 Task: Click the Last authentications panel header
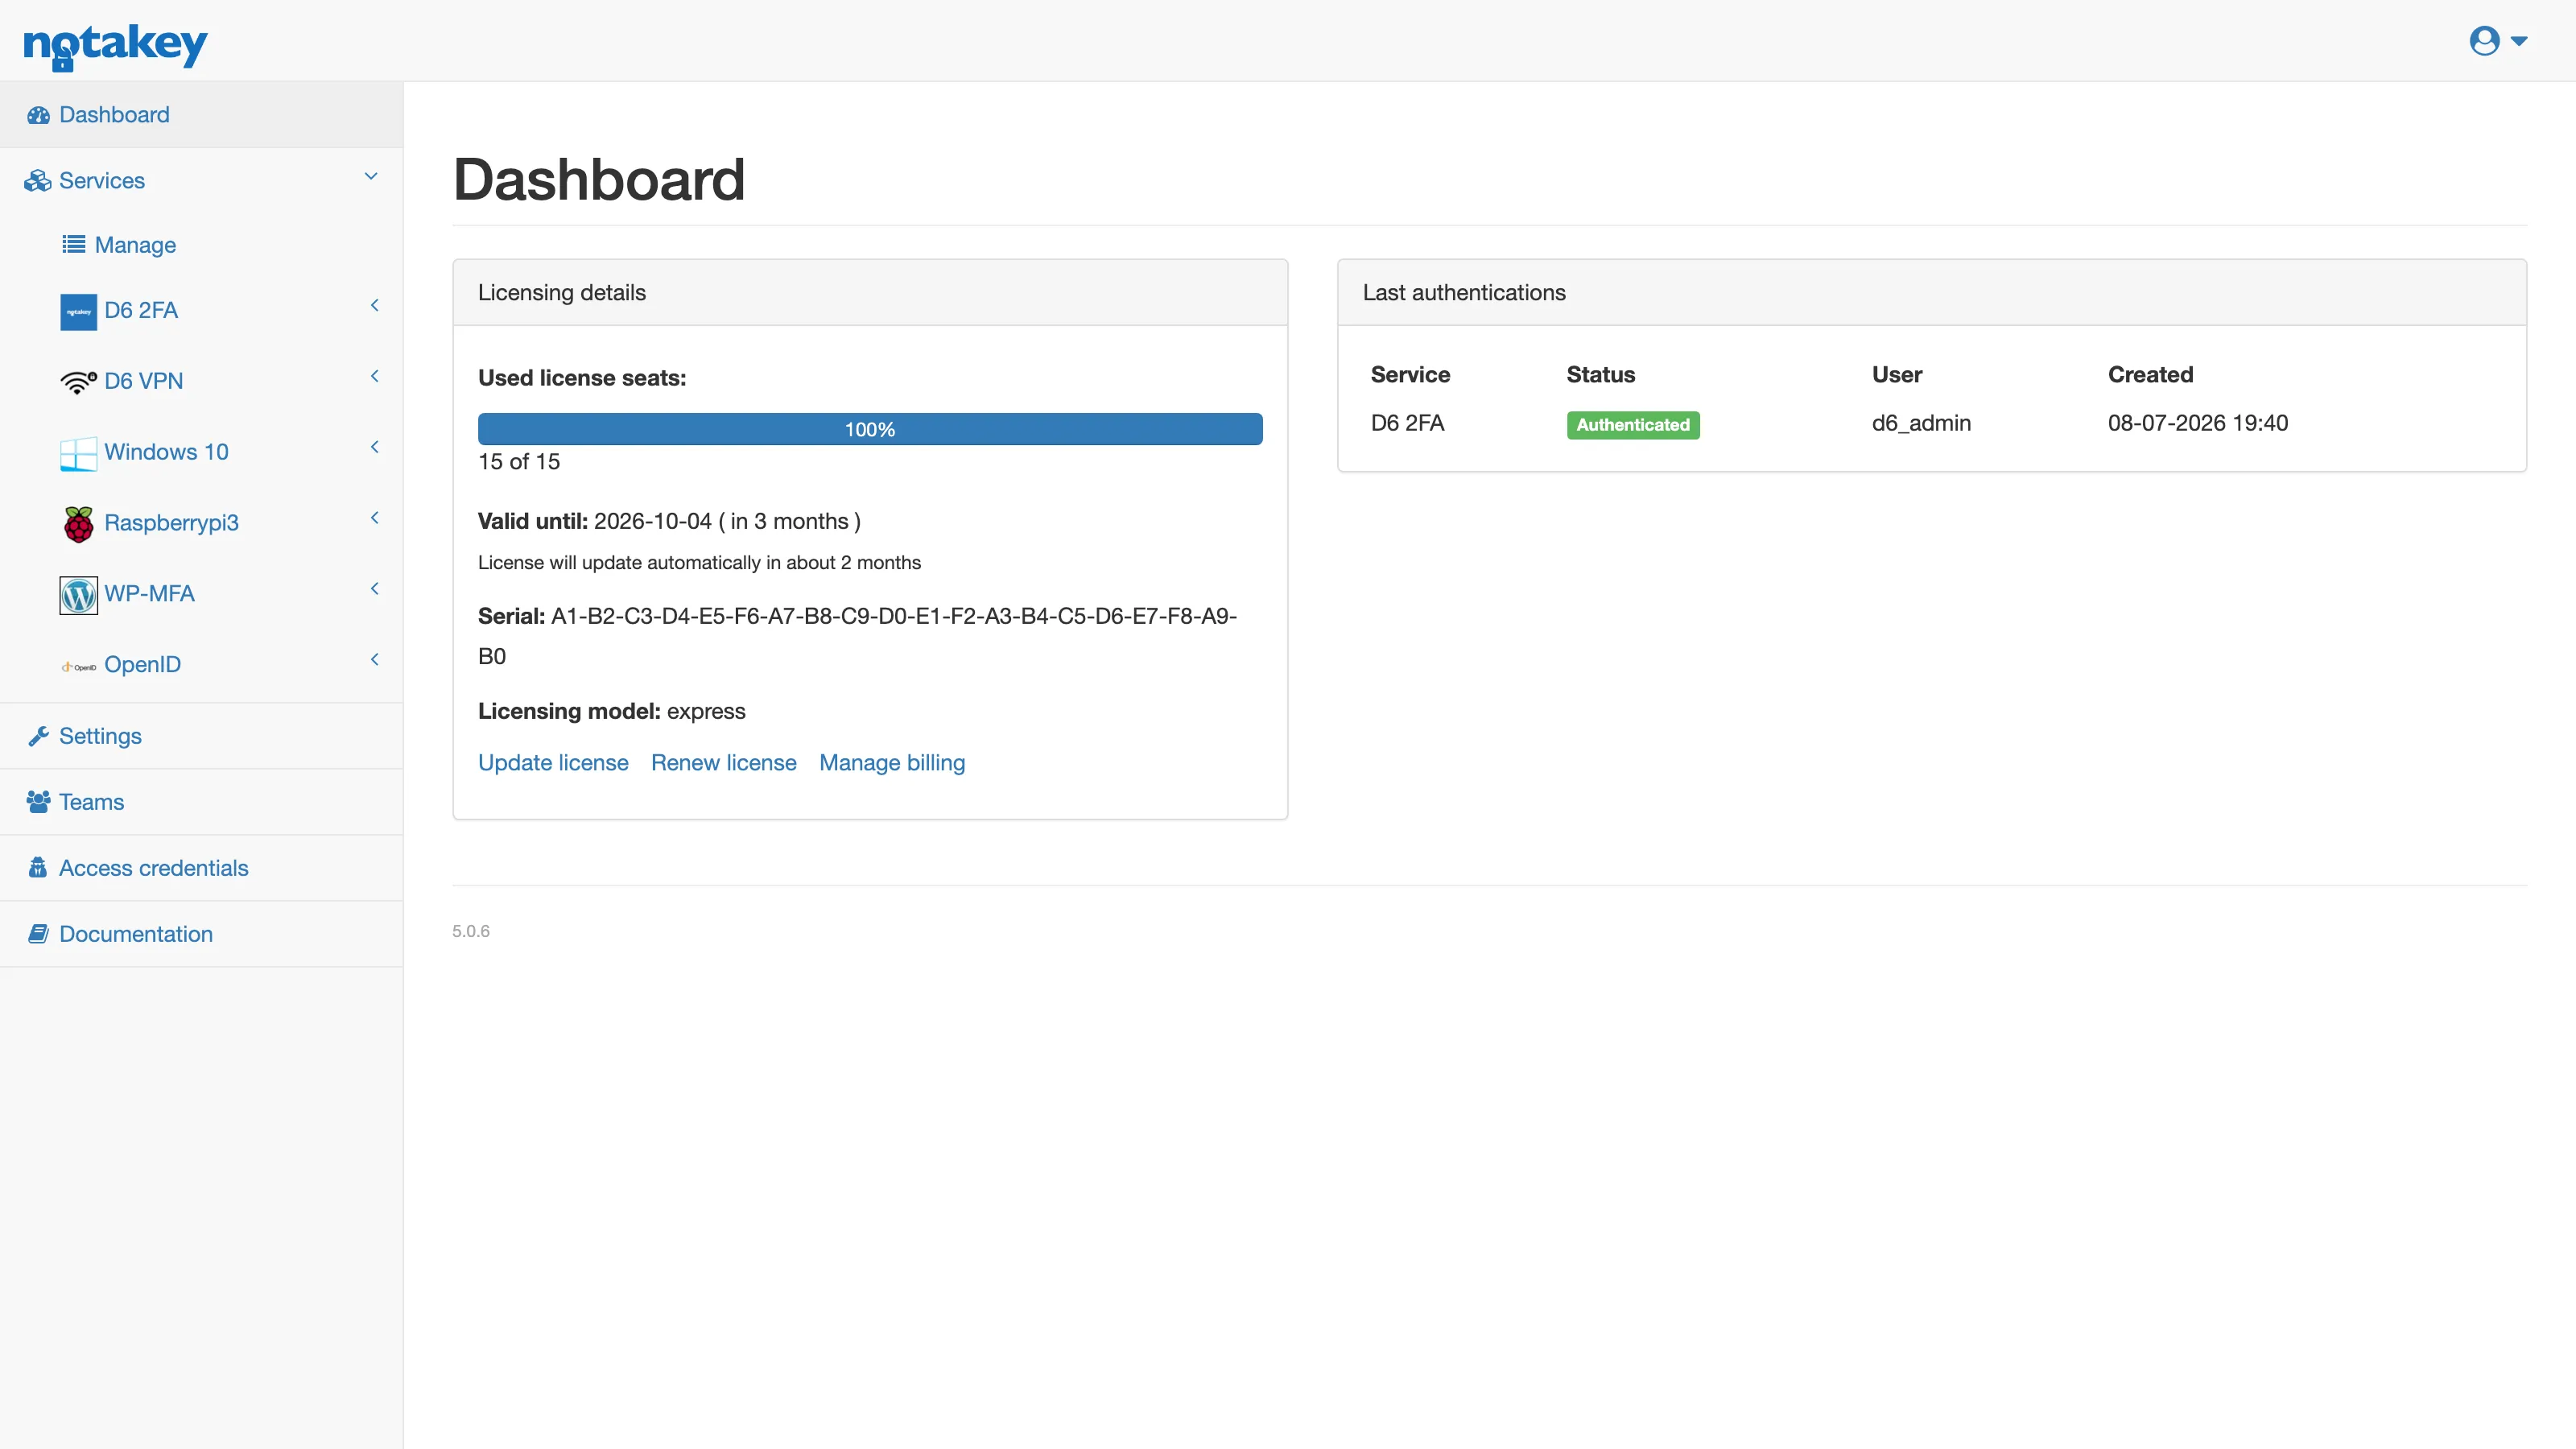point(1932,293)
